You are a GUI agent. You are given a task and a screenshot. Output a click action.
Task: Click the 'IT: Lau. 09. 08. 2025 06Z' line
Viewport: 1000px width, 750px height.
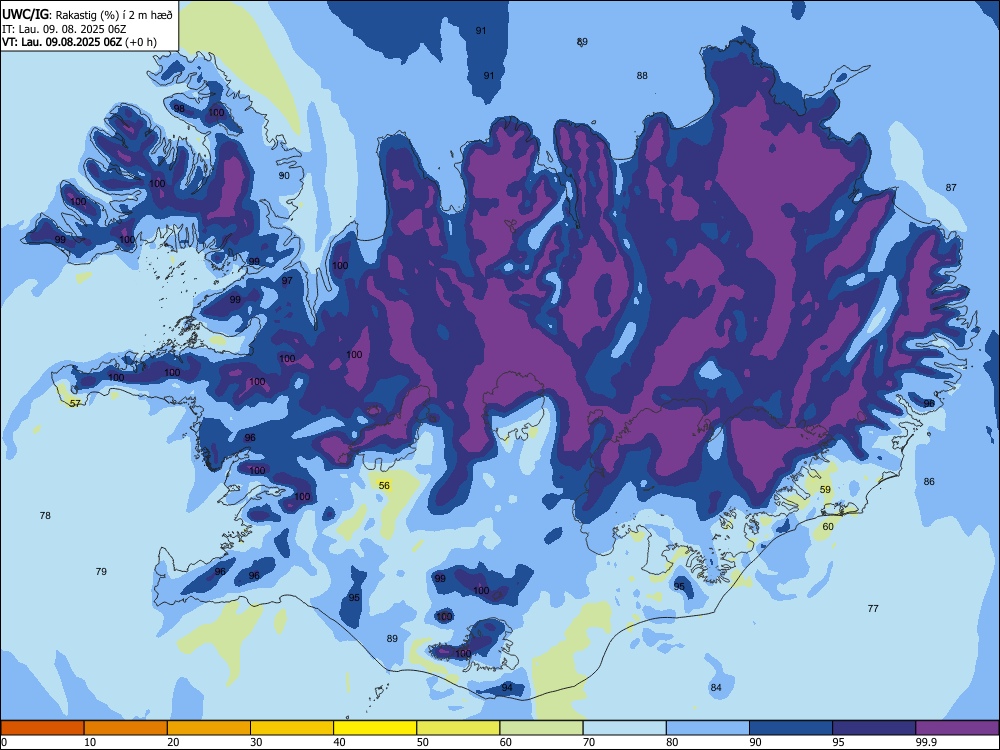point(64,29)
